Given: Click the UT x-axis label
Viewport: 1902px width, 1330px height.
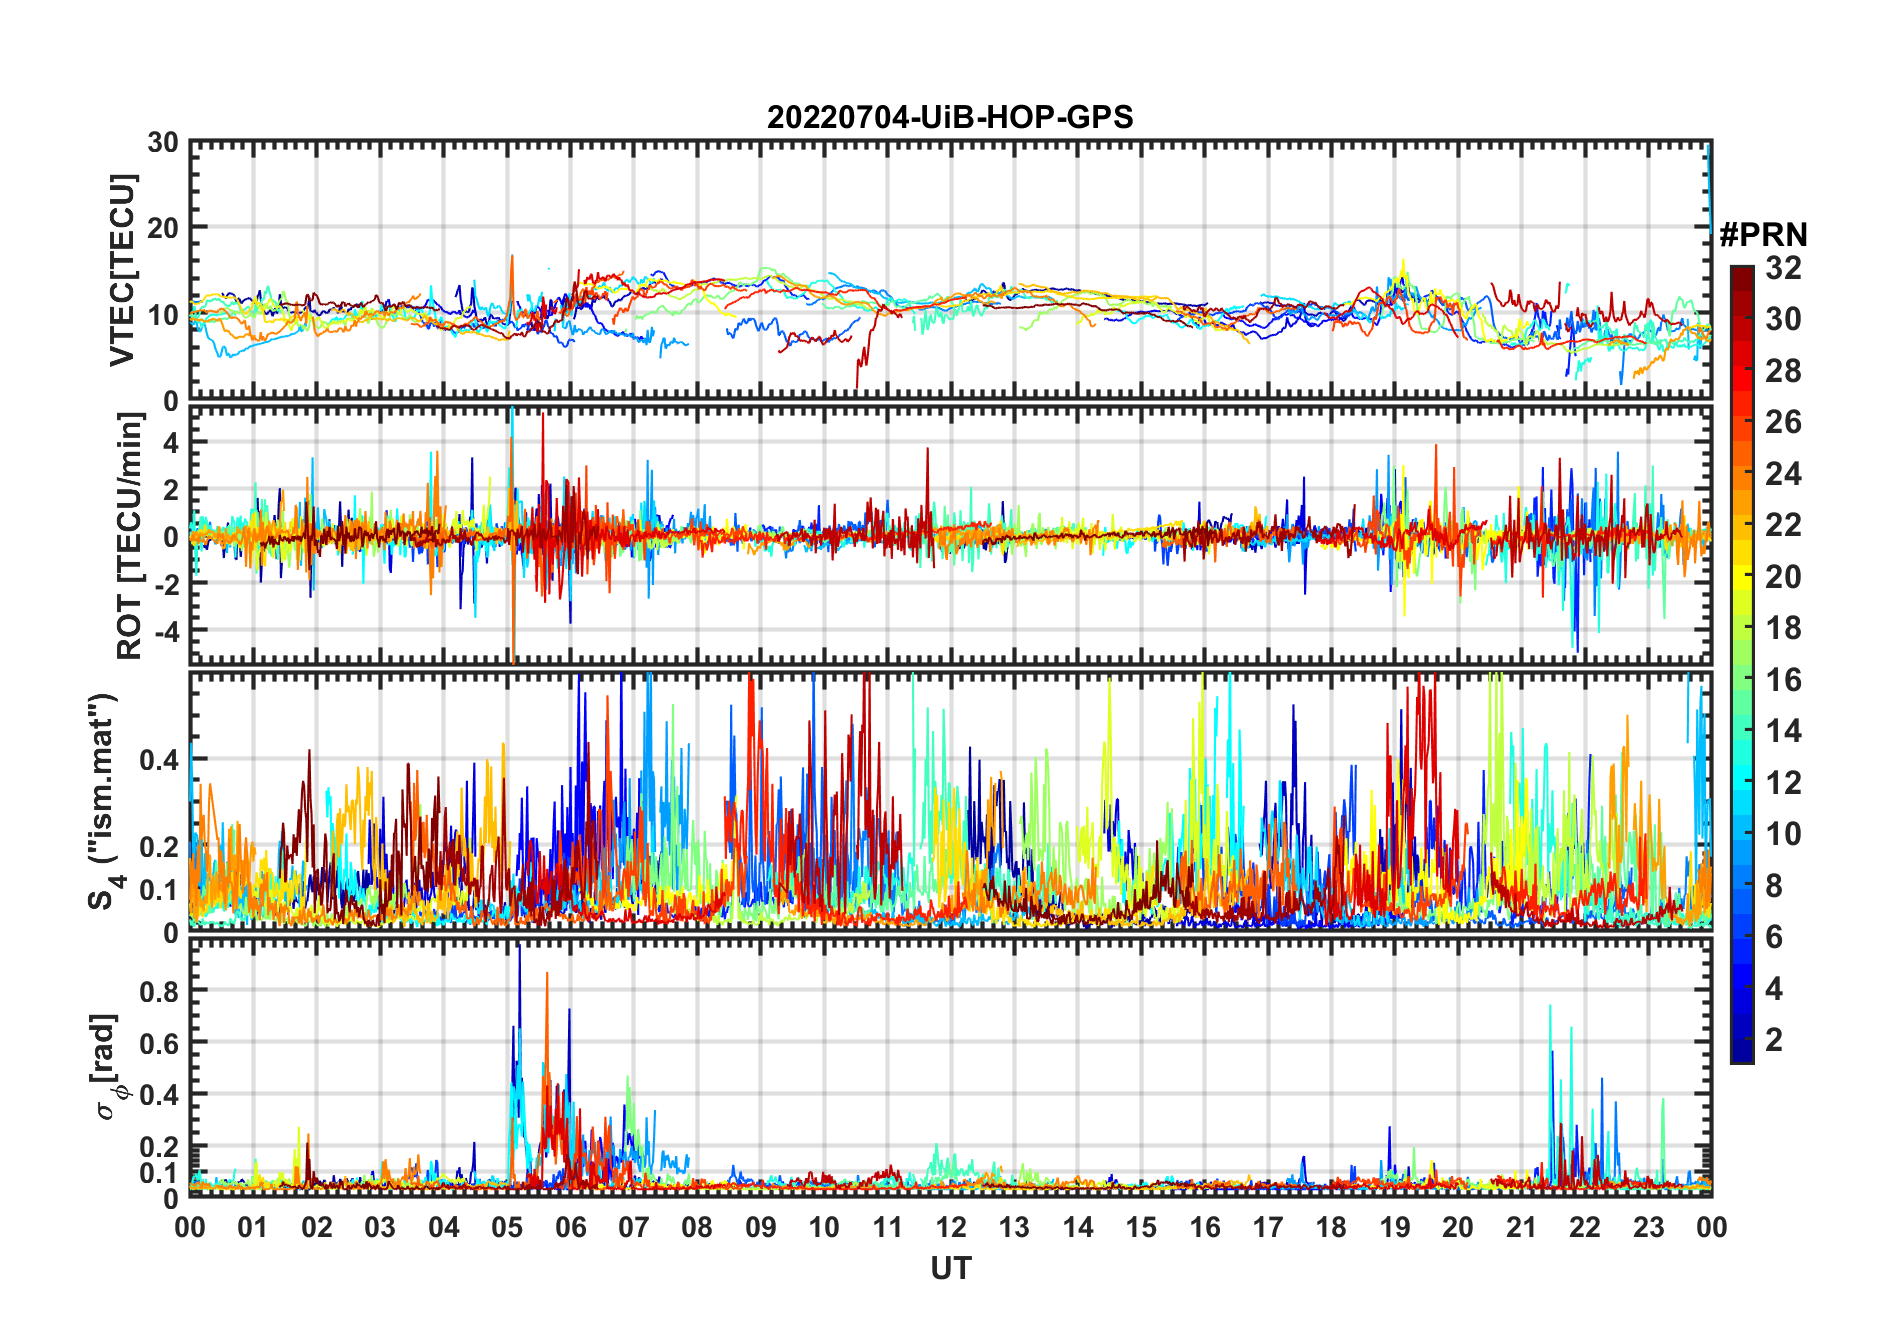Looking at the screenshot, I should click(x=950, y=1268).
